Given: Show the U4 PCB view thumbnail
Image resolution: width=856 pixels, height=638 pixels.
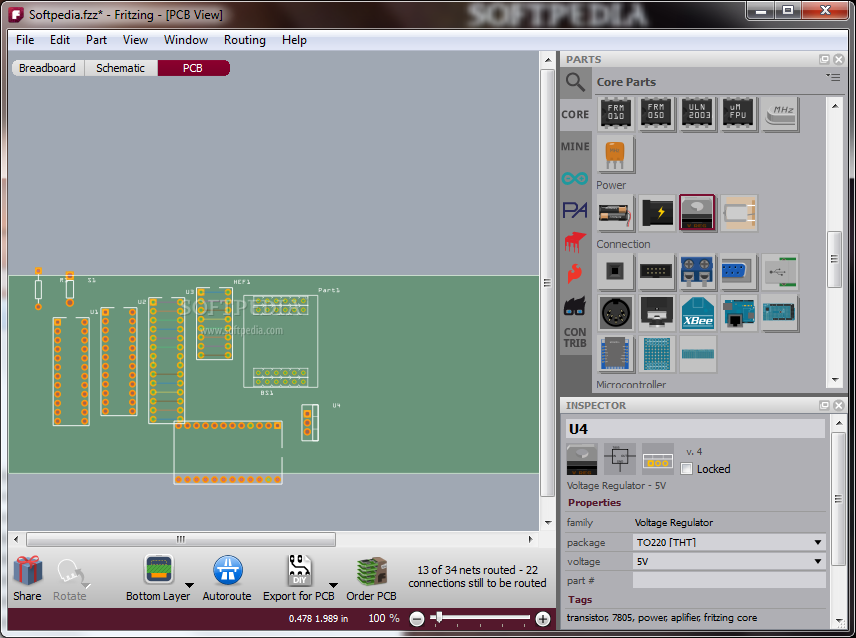Looking at the screenshot, I should (x=658, y=460).
